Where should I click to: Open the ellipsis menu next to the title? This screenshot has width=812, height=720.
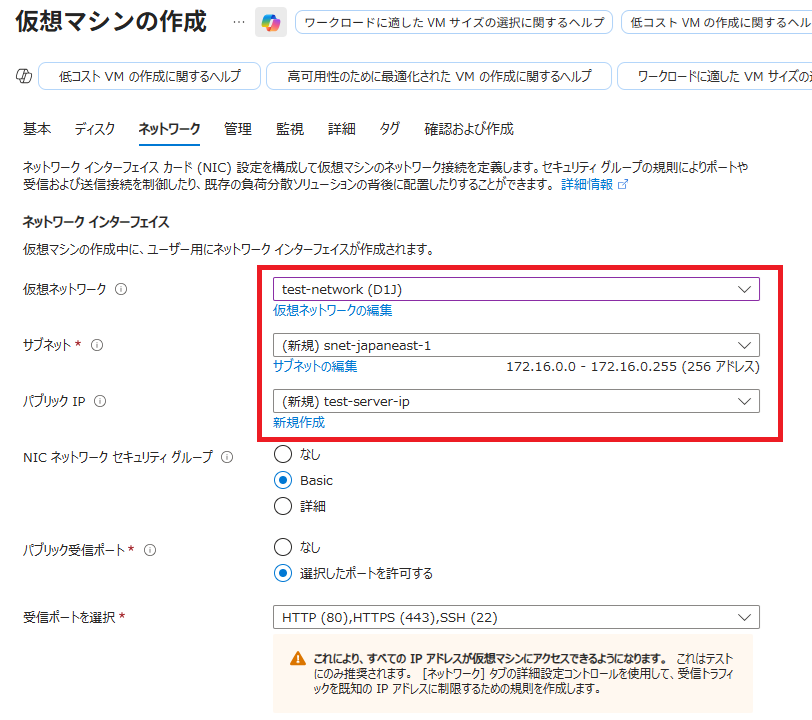pyautogui.click(x=238, y=22)
